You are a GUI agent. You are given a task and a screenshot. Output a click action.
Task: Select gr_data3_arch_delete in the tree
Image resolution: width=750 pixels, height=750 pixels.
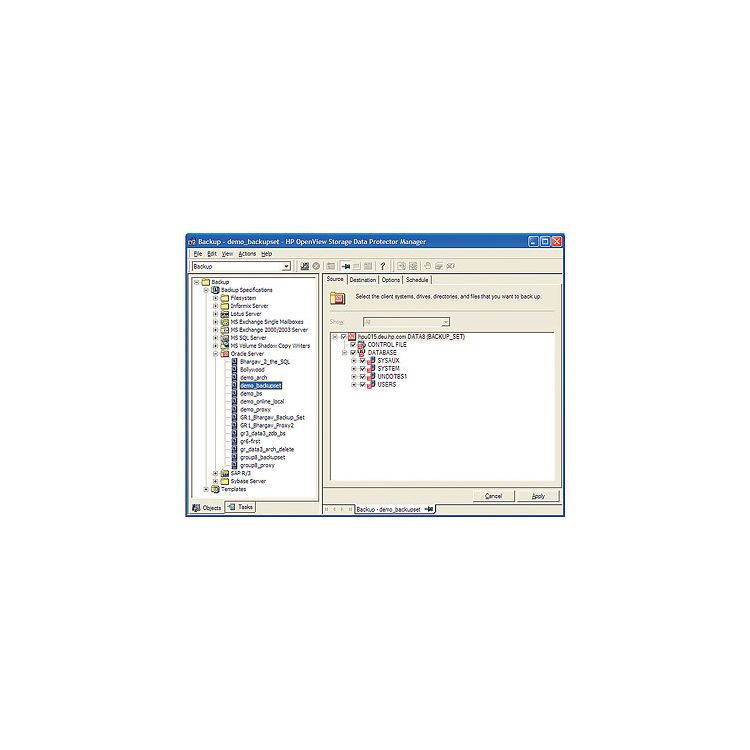(x=267, y=450)
